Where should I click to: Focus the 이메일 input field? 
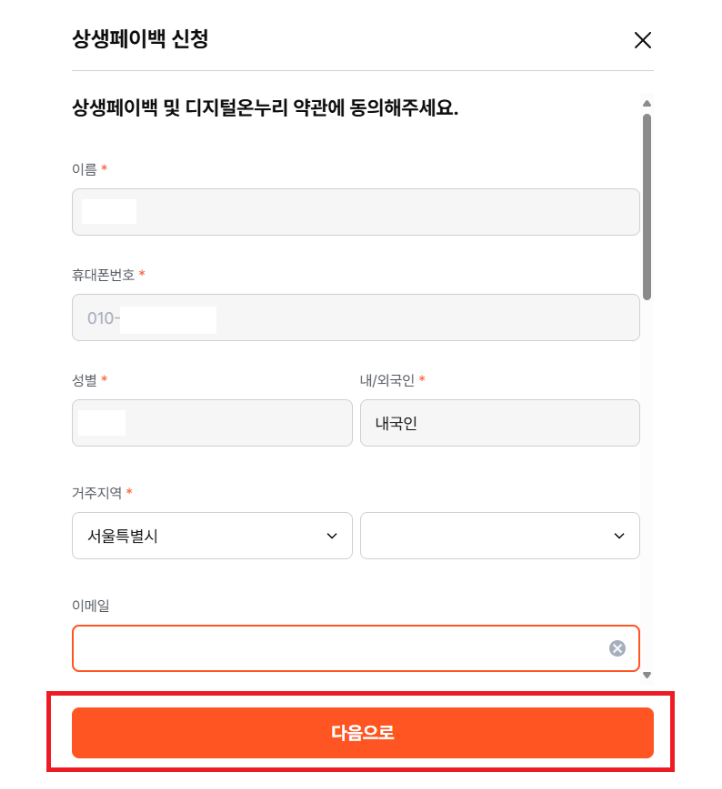(356, 648)
